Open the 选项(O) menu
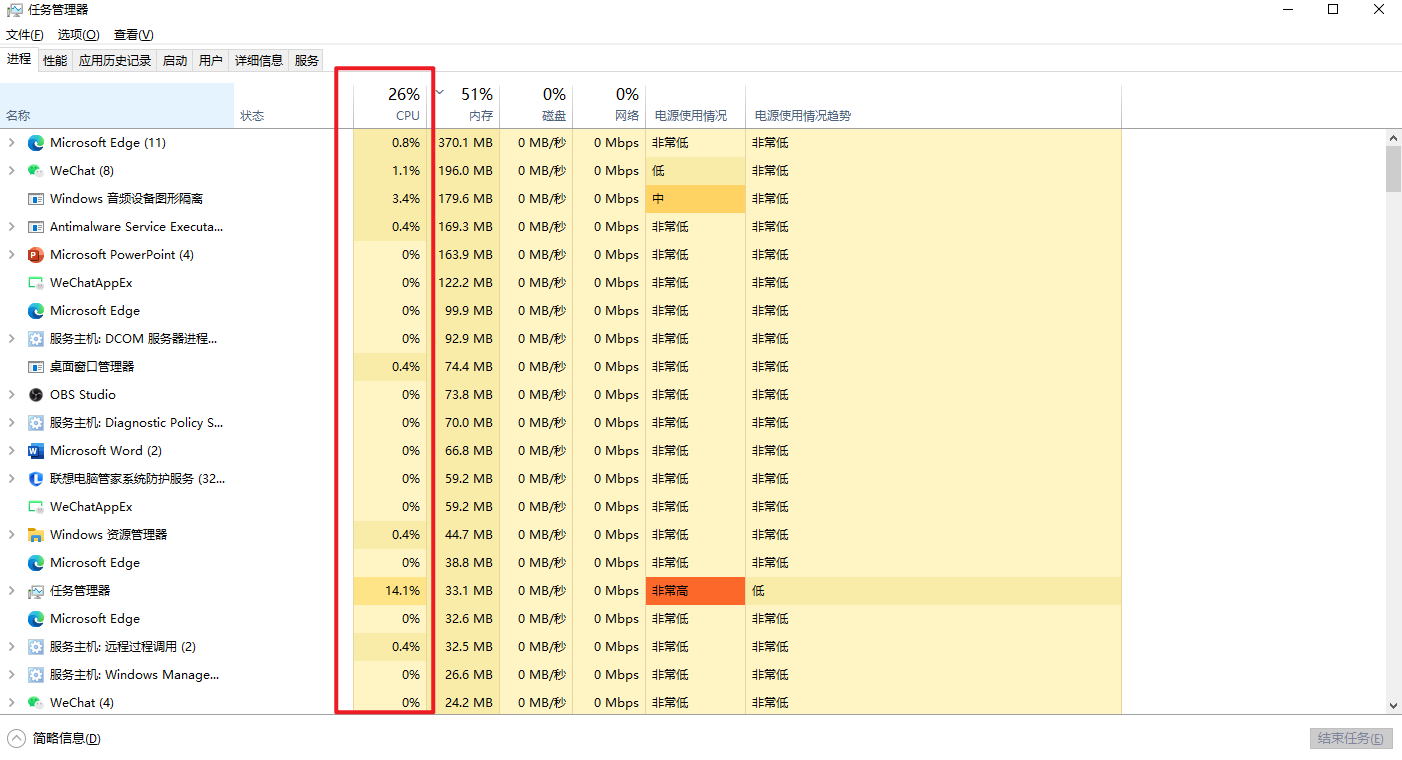 (78, 35)
